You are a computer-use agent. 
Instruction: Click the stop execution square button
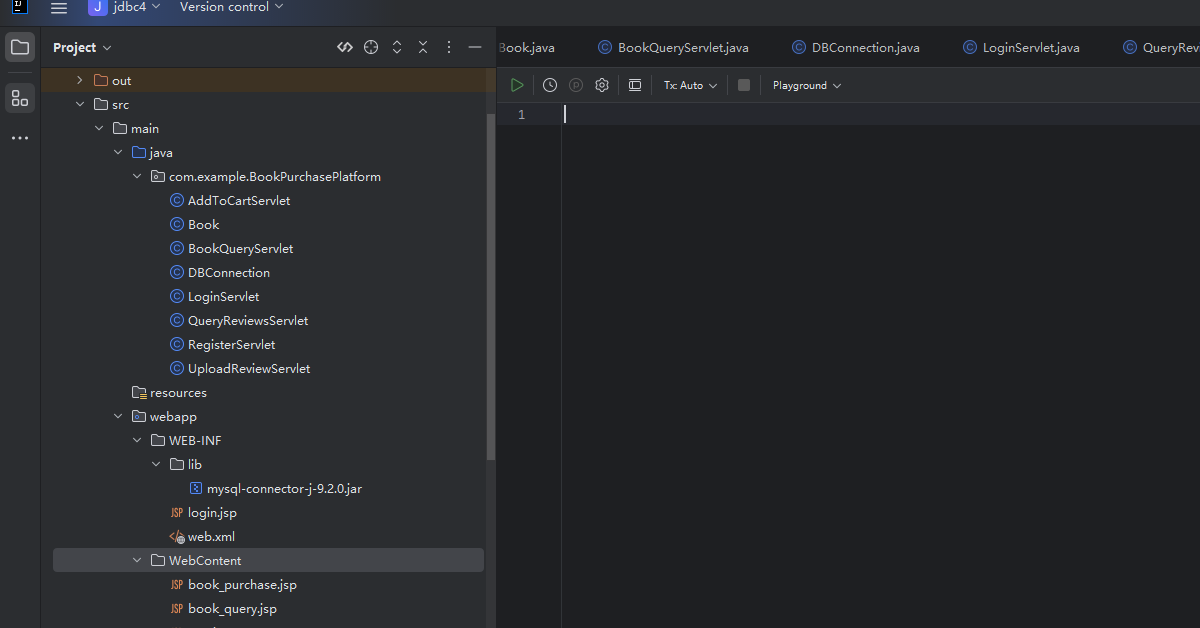pos(744,85)
